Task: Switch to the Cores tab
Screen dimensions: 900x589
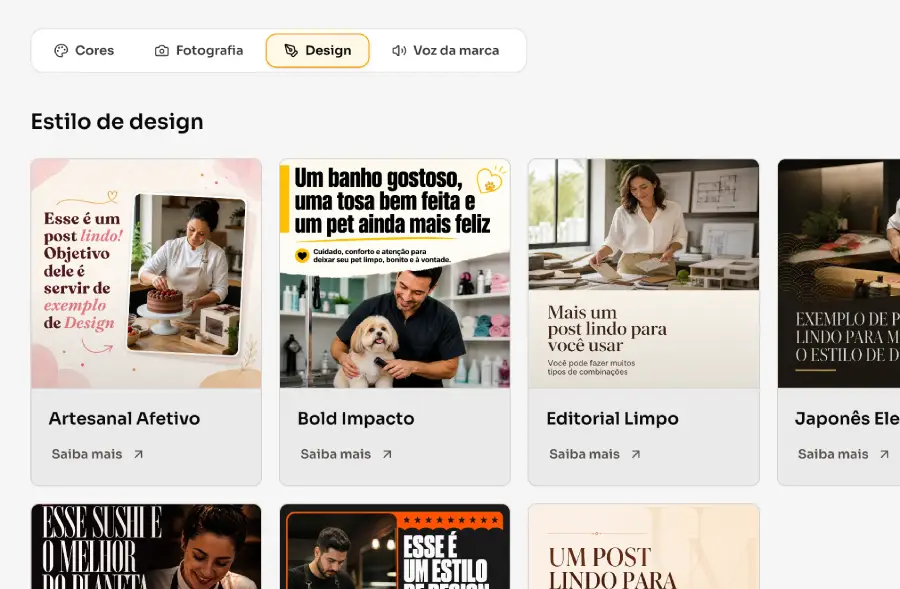Action: (84, 51)
